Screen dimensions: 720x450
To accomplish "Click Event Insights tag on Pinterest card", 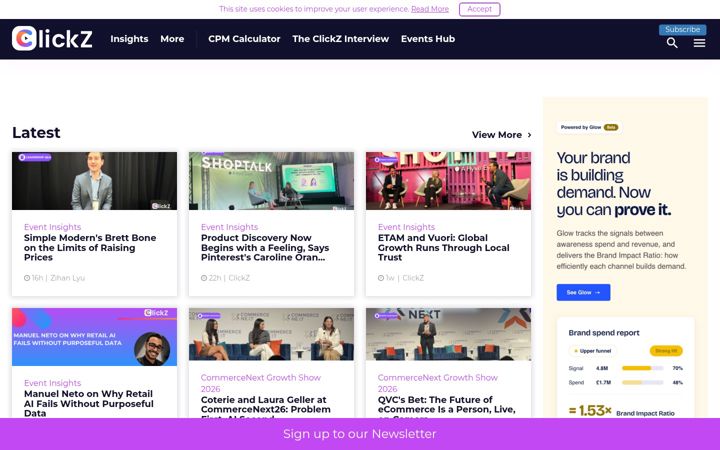I will click(229, 227).
